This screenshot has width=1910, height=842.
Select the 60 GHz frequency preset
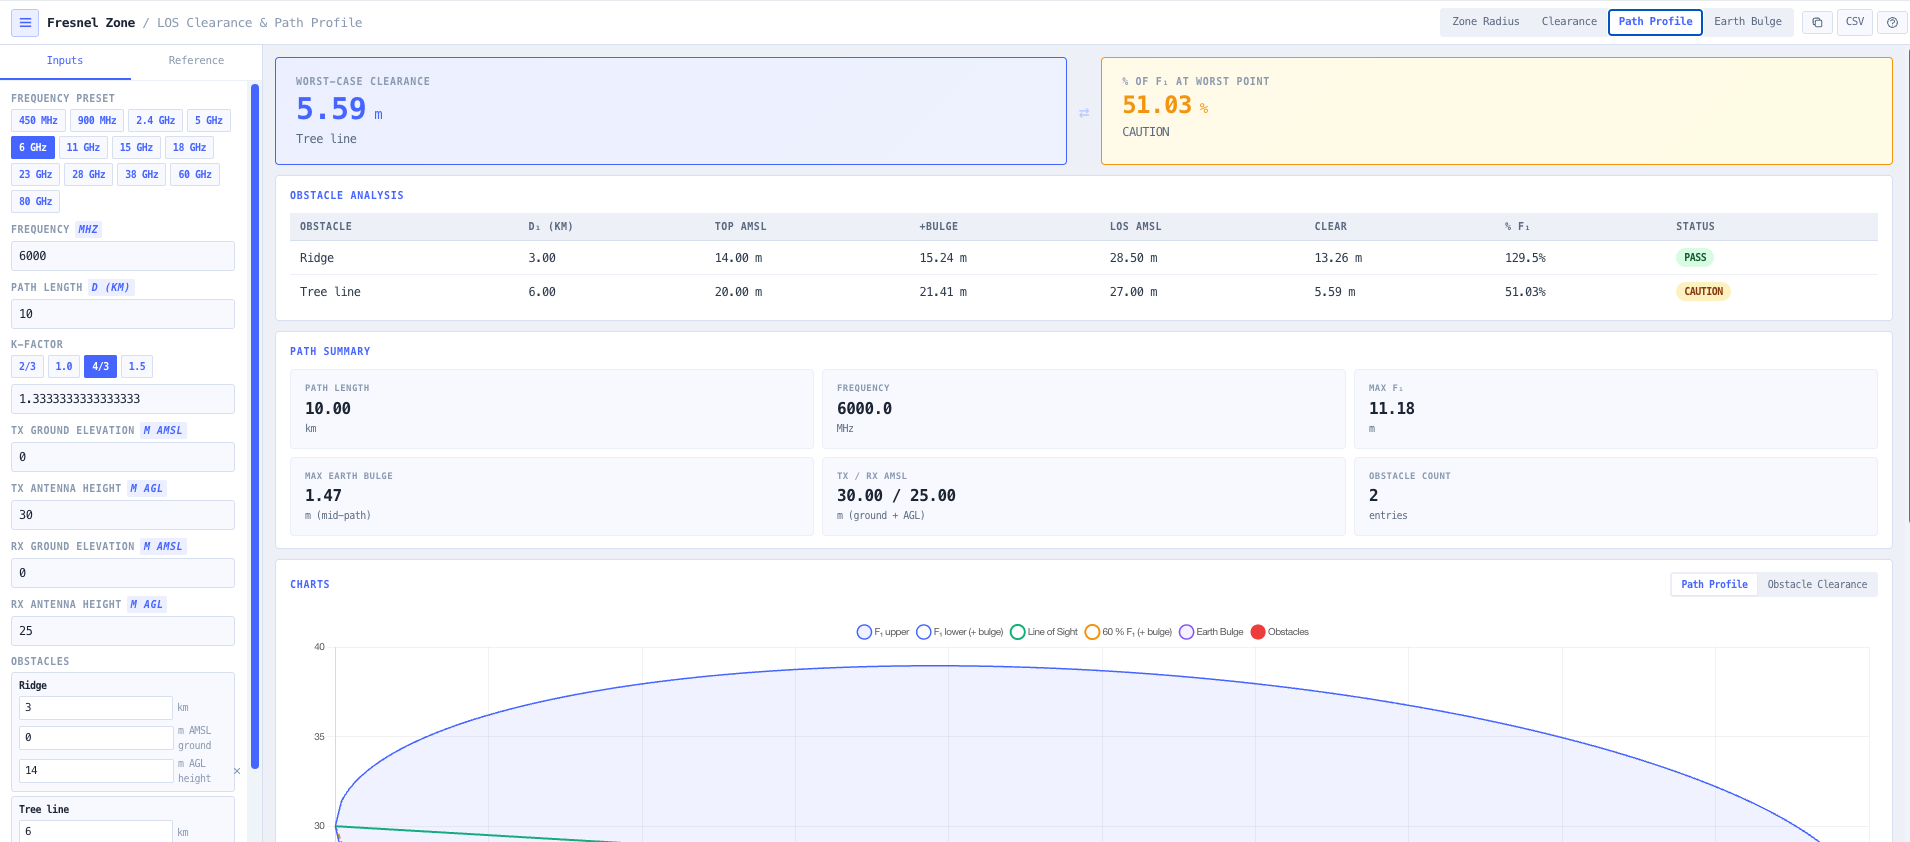(x=195, y=174)
